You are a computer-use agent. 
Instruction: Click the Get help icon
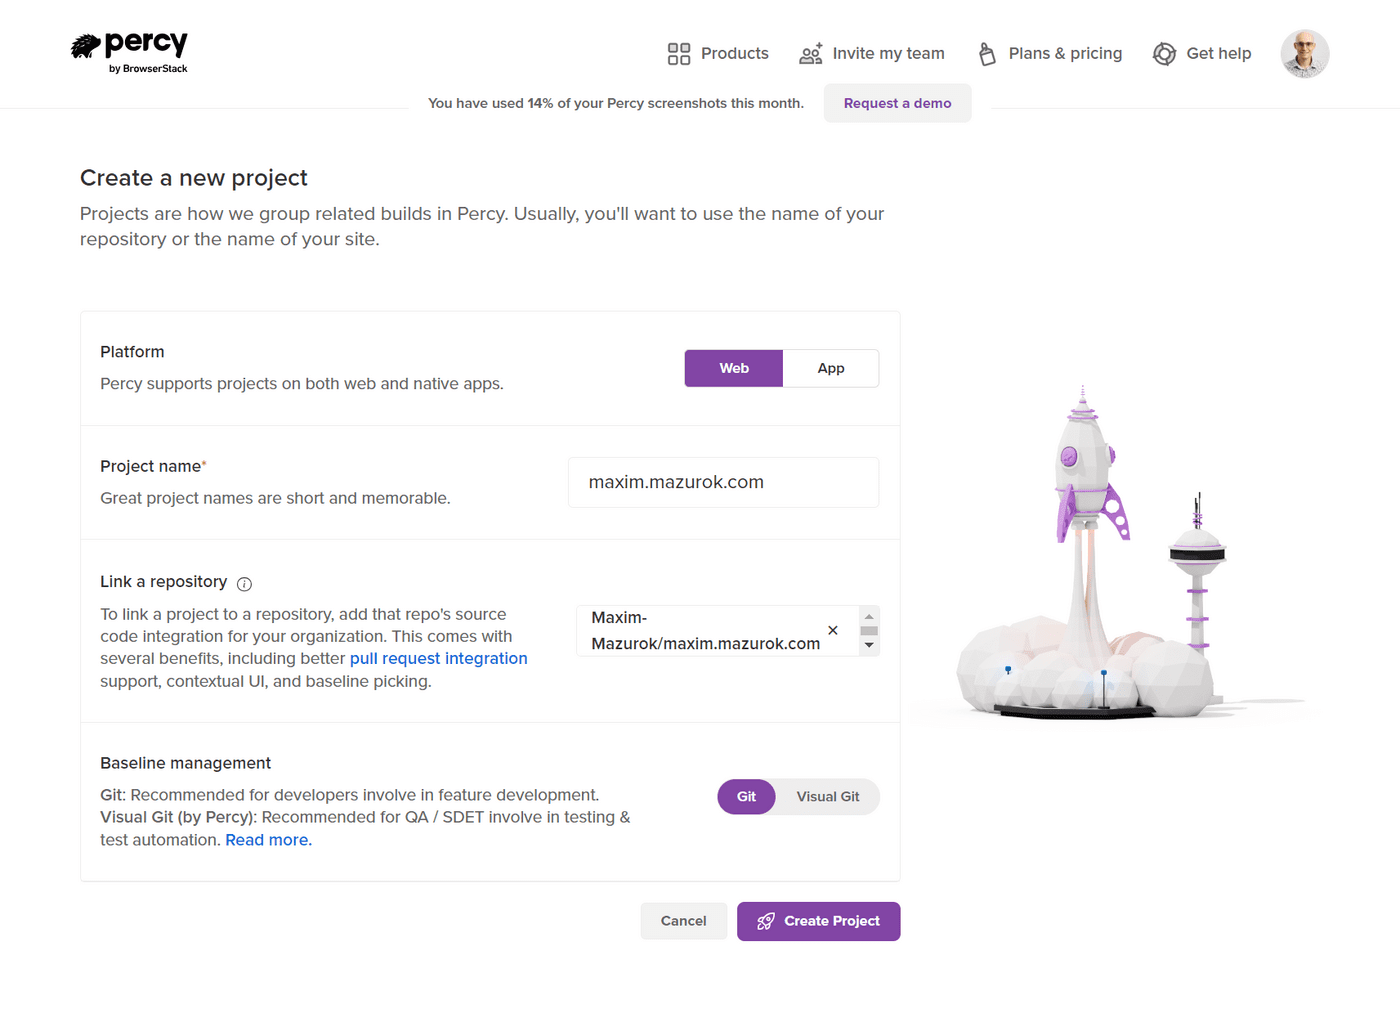pos(1164,53)
